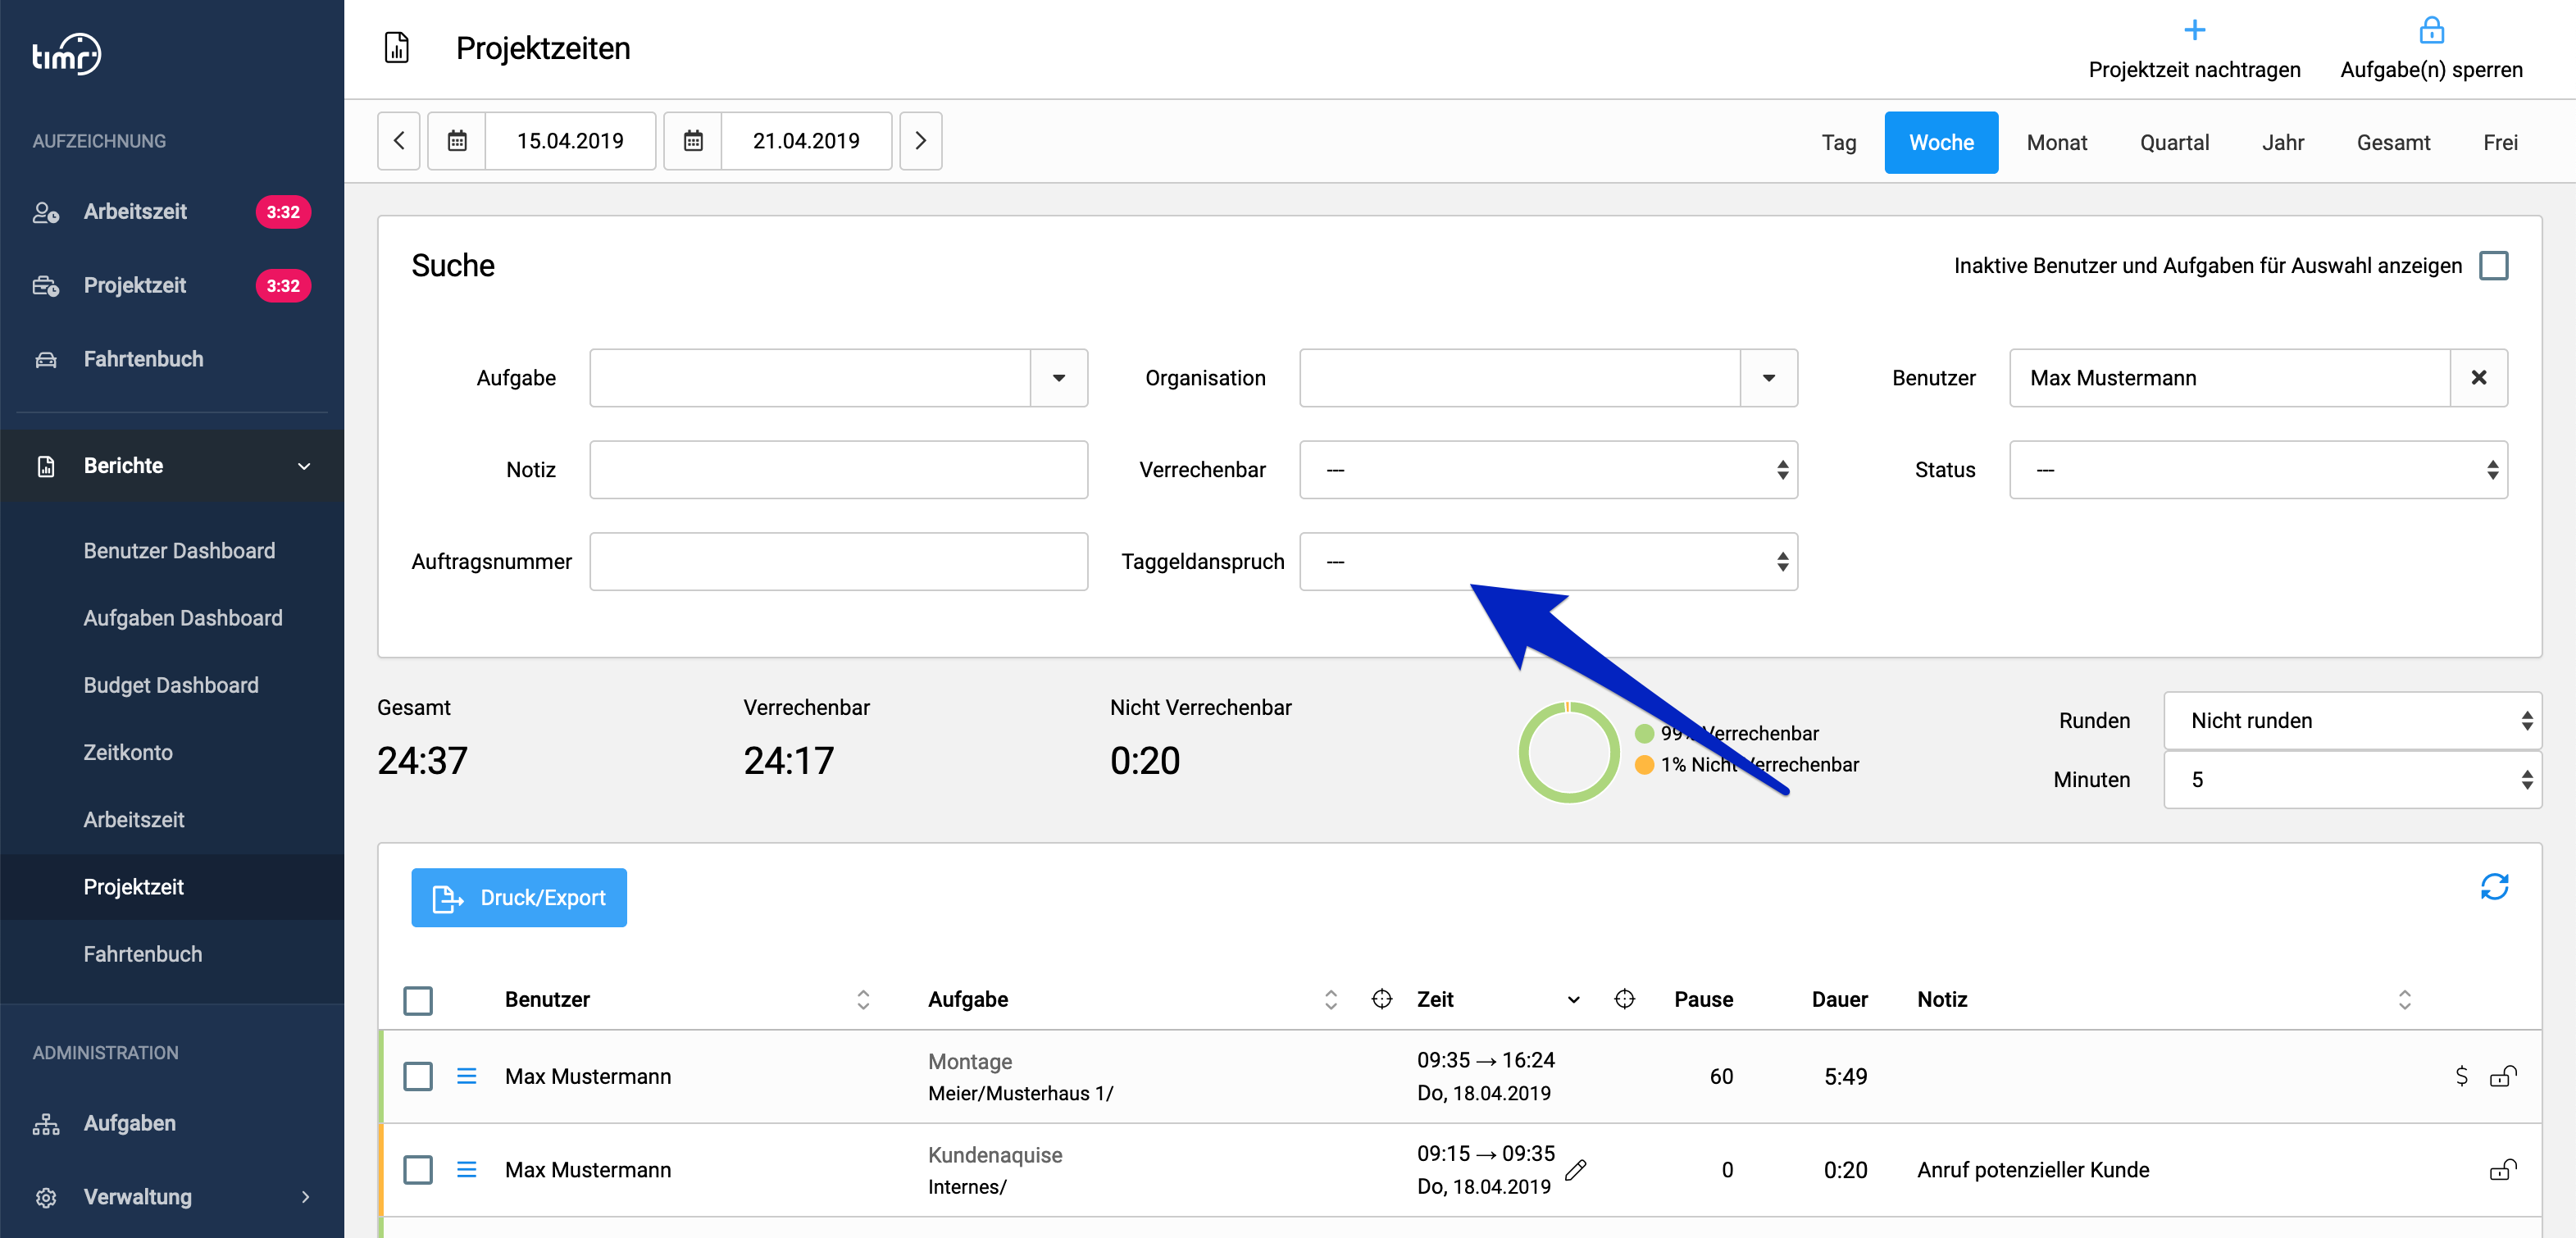The height and width of the screenshot is (1238, 2576).
Task: Clear the Max Mustermann Benutzer filter
Action: click(2479, 378)
